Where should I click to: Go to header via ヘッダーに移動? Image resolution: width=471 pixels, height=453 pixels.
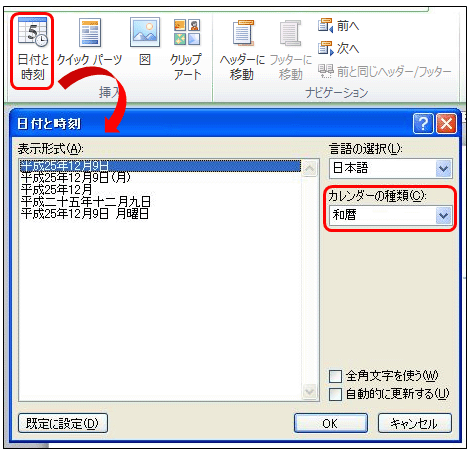coord(242,50)
